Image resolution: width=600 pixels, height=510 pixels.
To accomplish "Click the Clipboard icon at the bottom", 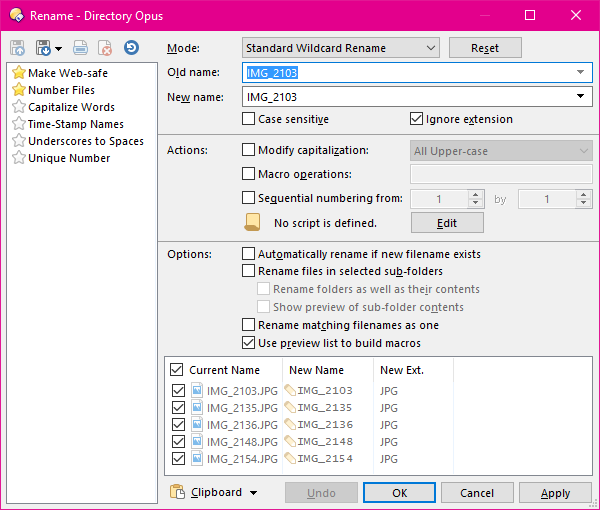I will [178, 492].
